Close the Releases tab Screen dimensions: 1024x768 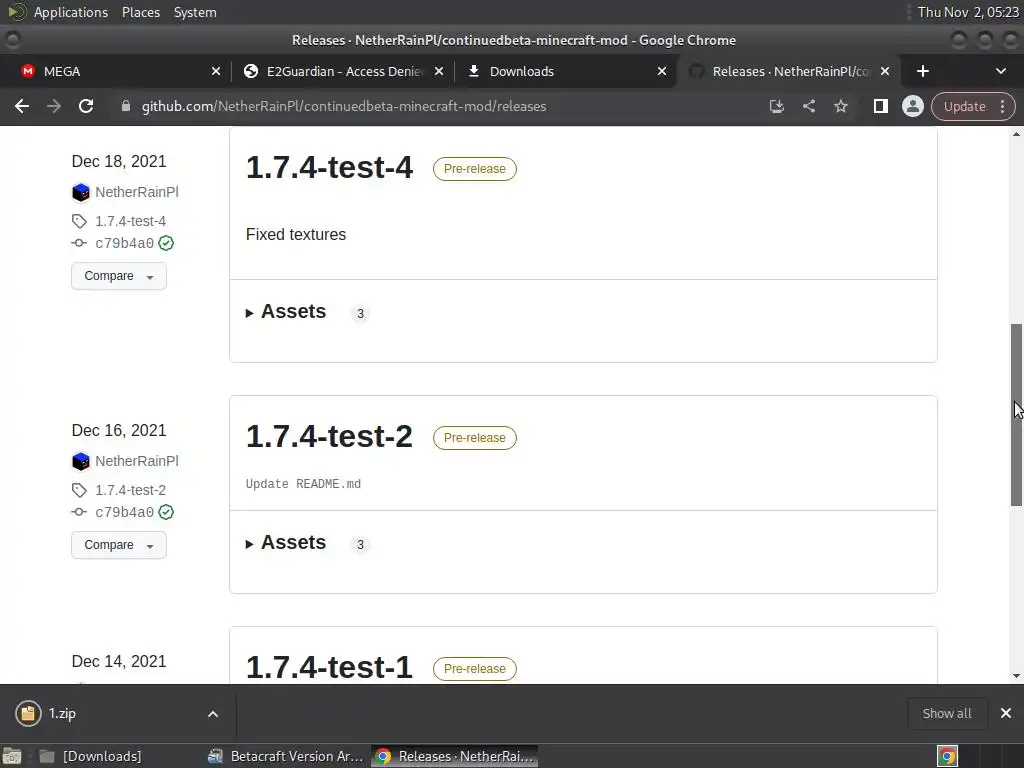tap(885, 71)
